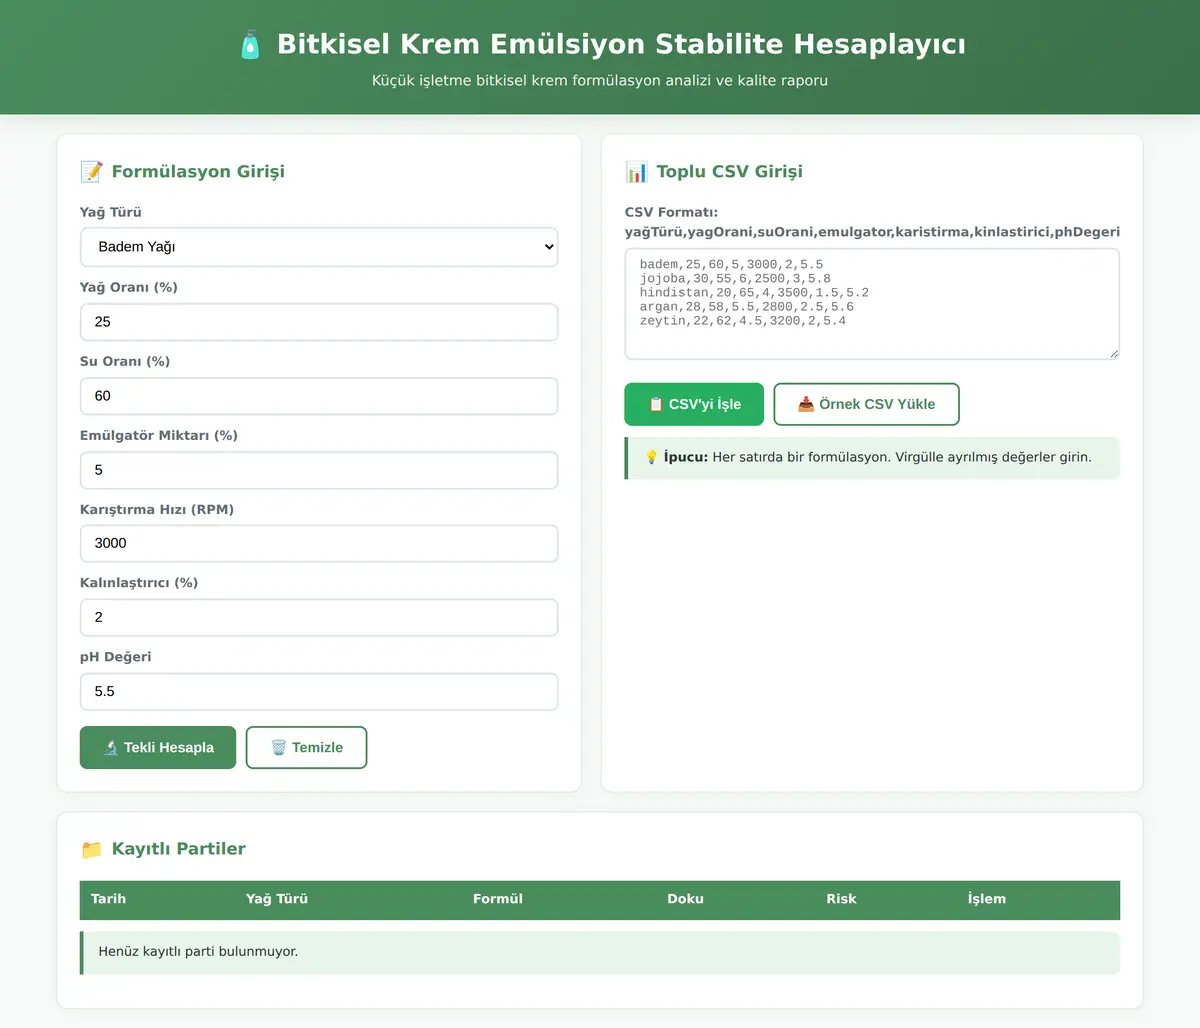Click the memo icon beside Formülasyon Girişi
Viewport: 1200px width, 1028px height.
91,172
